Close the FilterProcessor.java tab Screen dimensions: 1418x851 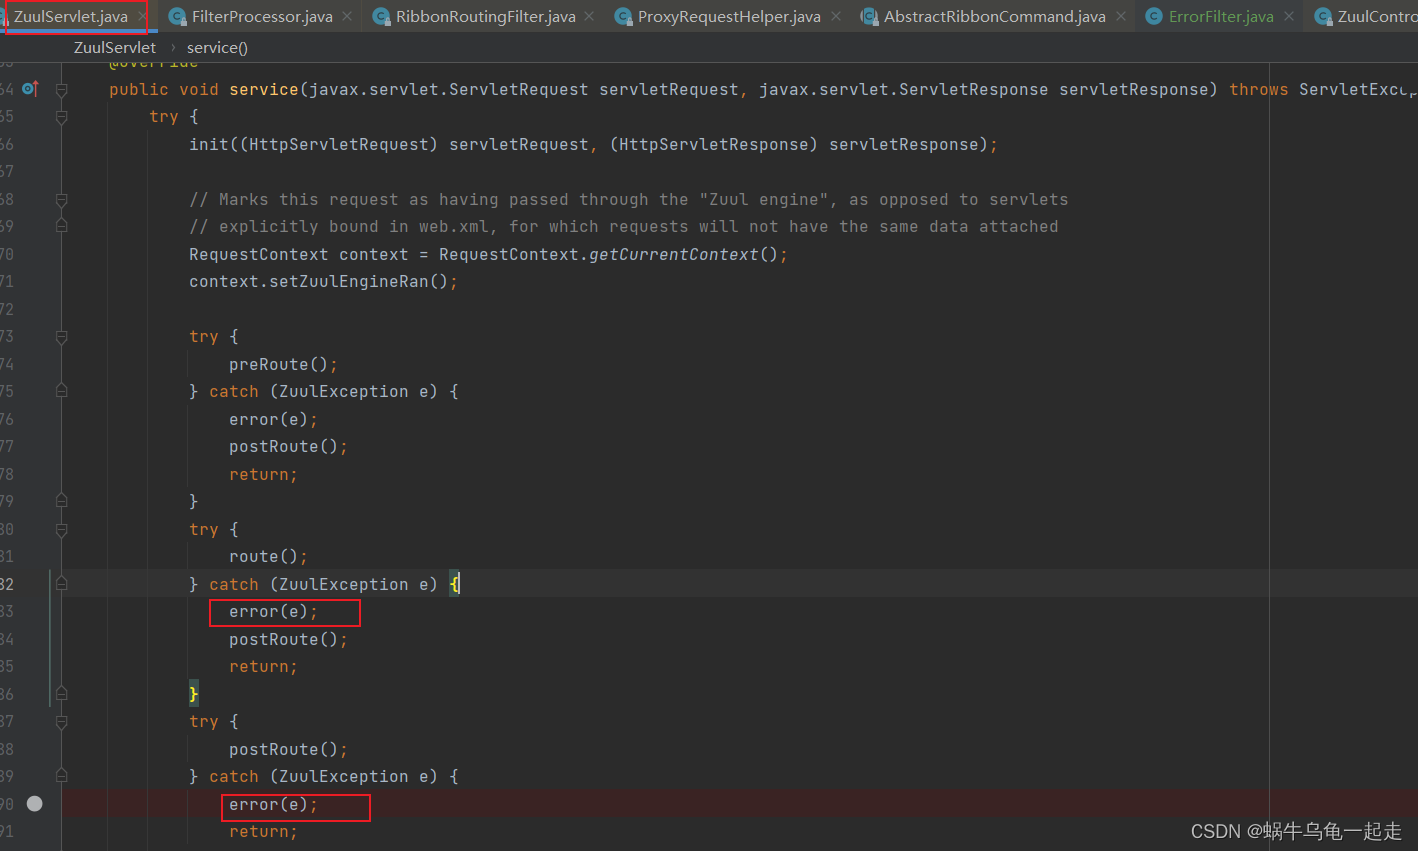(347, 17)
